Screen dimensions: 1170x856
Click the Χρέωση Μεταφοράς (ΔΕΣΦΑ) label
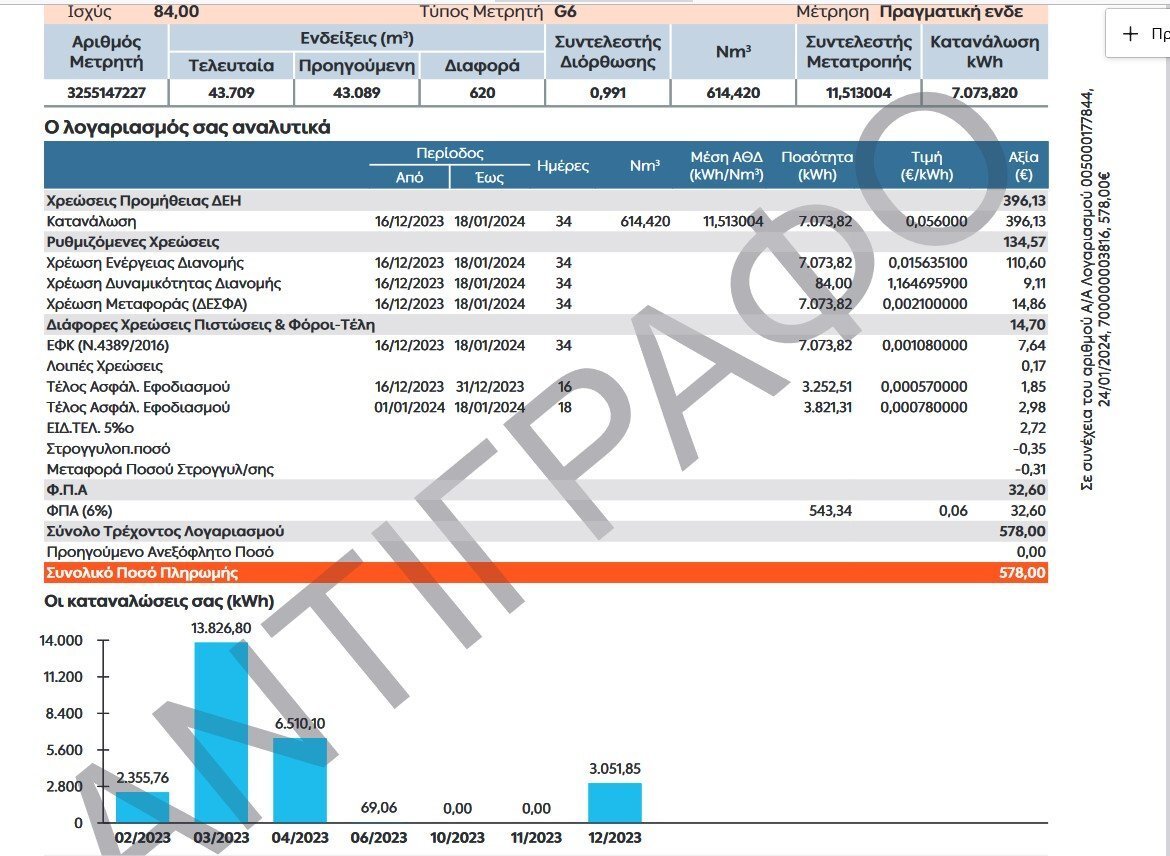[146, 304]
